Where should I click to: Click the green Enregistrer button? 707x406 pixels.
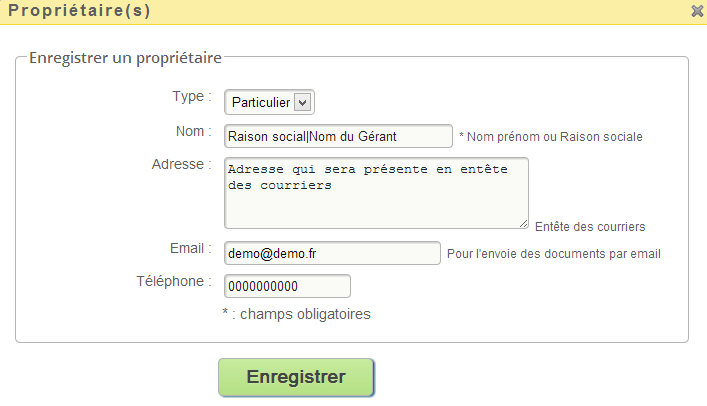pos(296,377)
